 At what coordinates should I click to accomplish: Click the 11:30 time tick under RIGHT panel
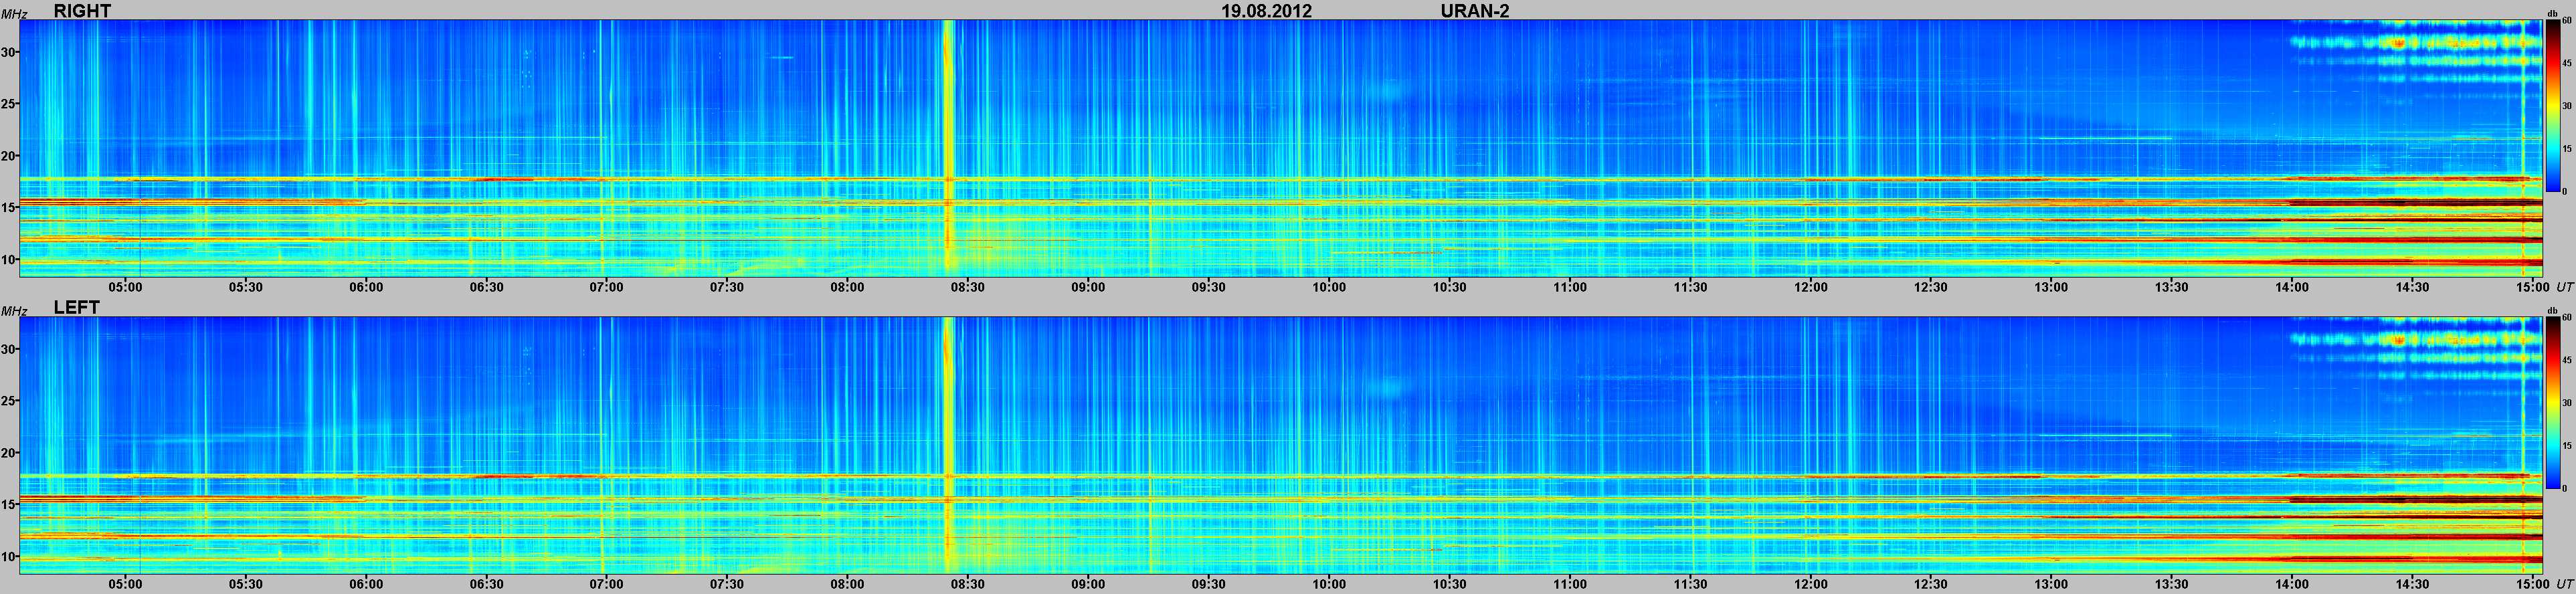[x=1690, y=287]
